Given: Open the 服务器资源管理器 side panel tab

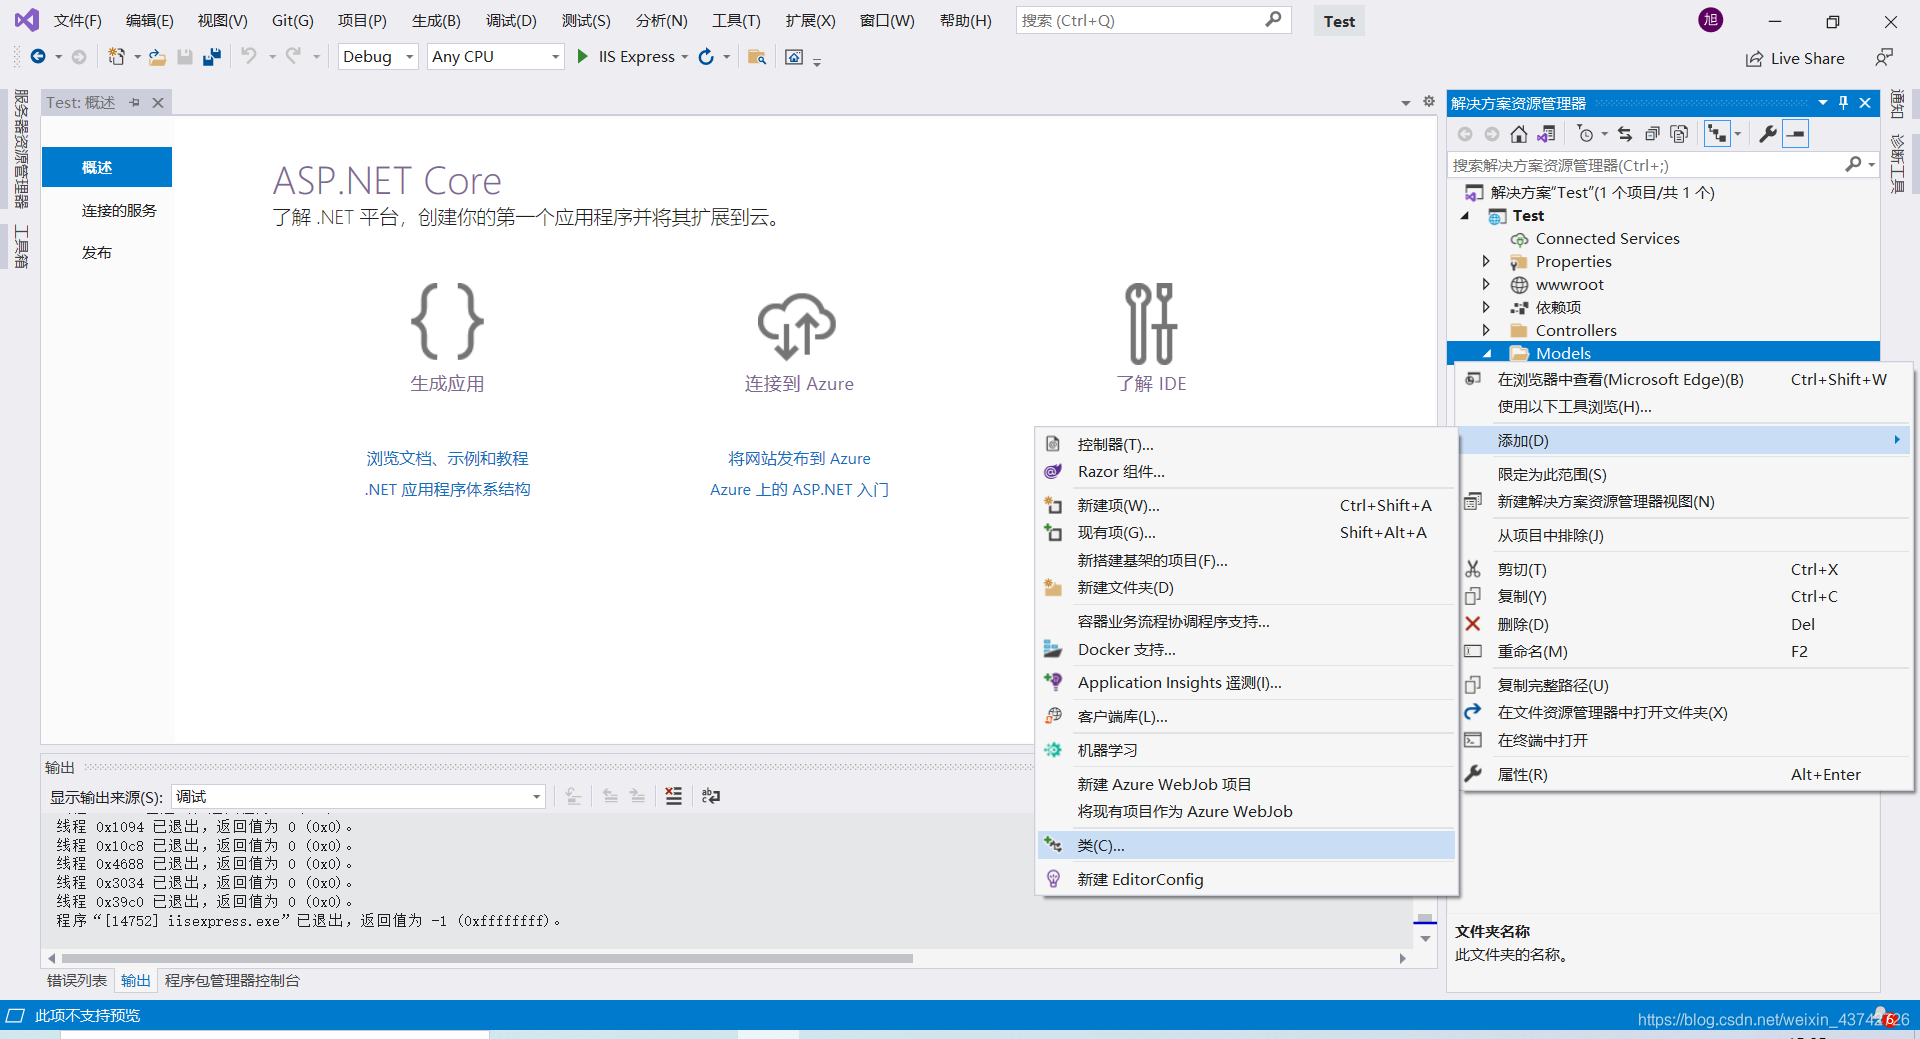Looking at the screenshot, I should 20,149.
